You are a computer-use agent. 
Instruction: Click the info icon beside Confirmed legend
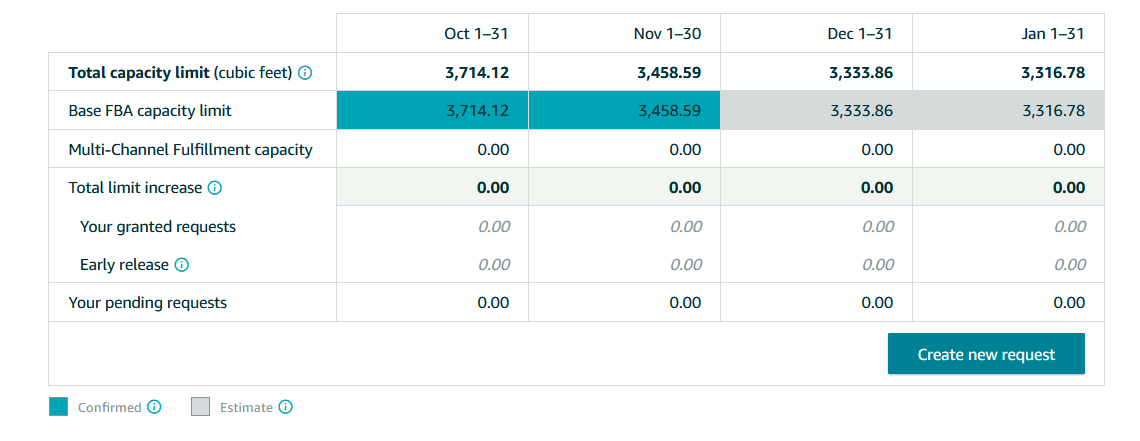click(154, 407)
